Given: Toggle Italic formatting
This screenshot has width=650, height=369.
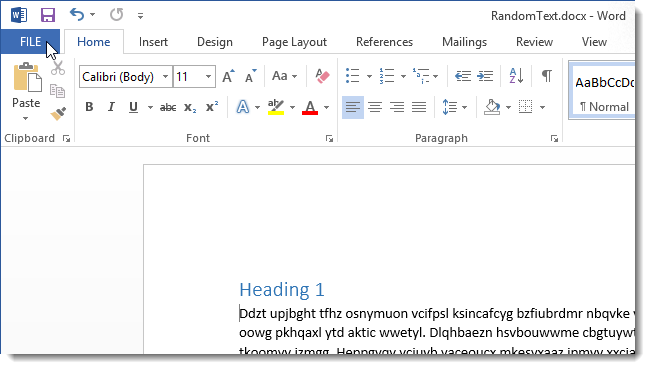Looking at the screenshot, I should click(x=111, y=107).
